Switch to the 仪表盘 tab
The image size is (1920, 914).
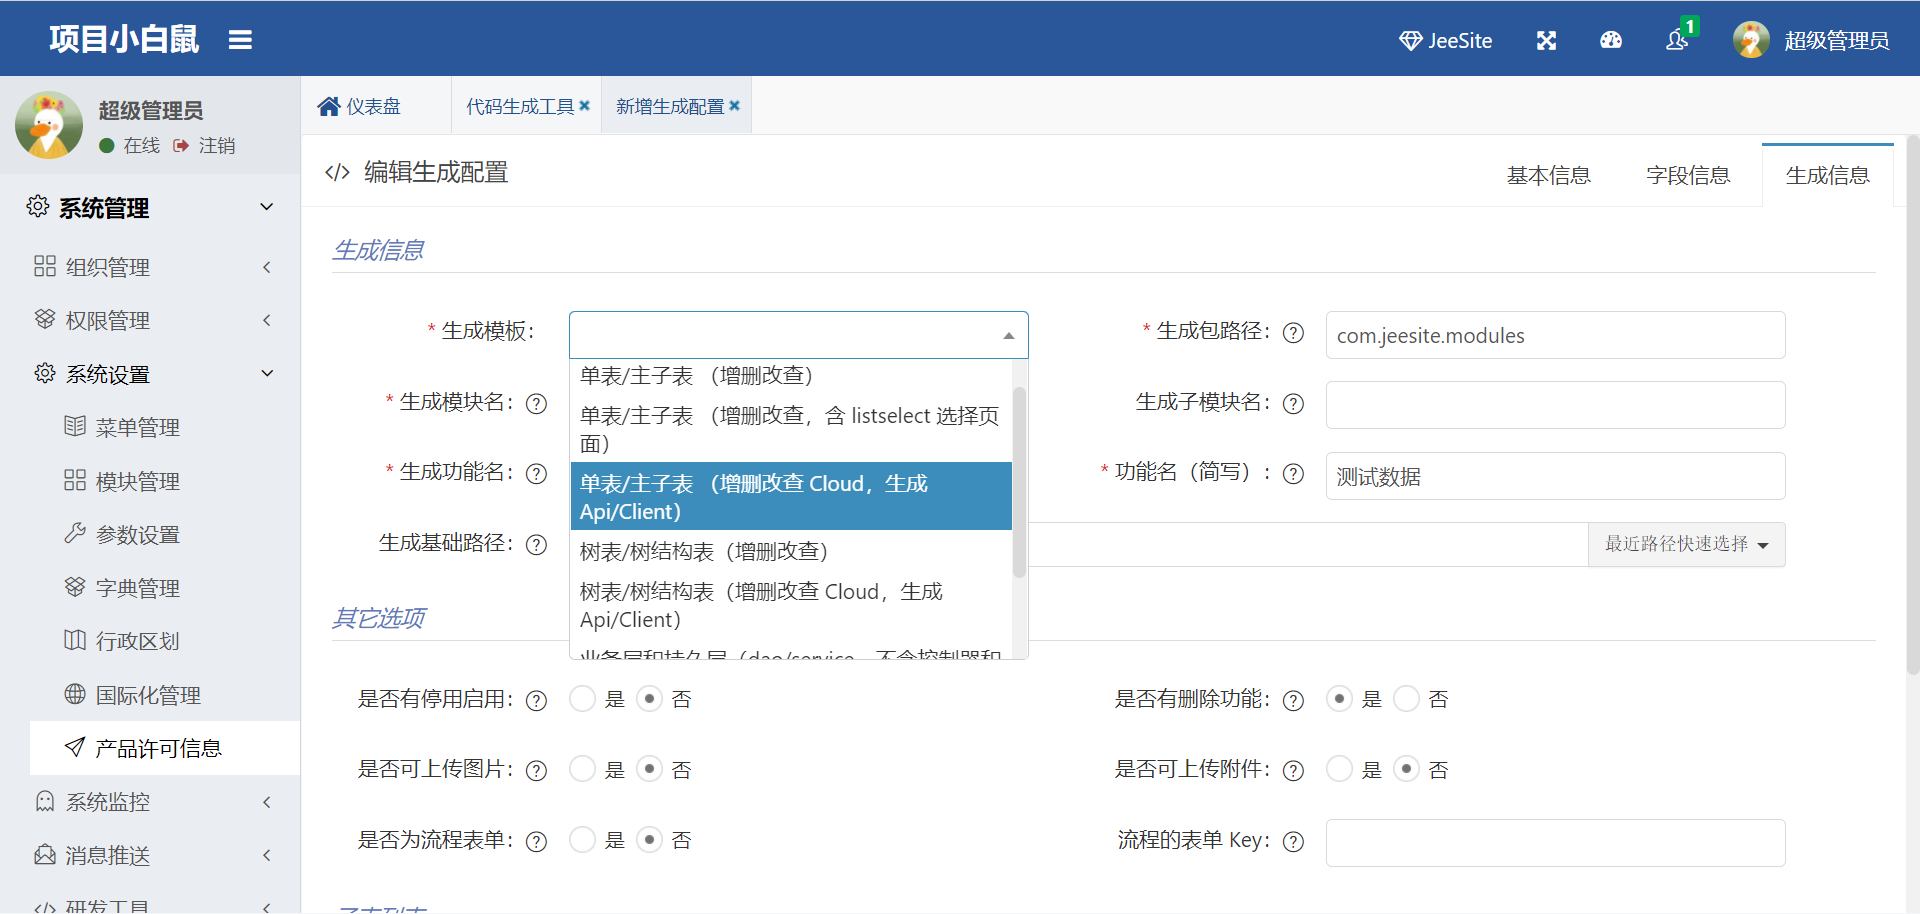pos(360,106)
